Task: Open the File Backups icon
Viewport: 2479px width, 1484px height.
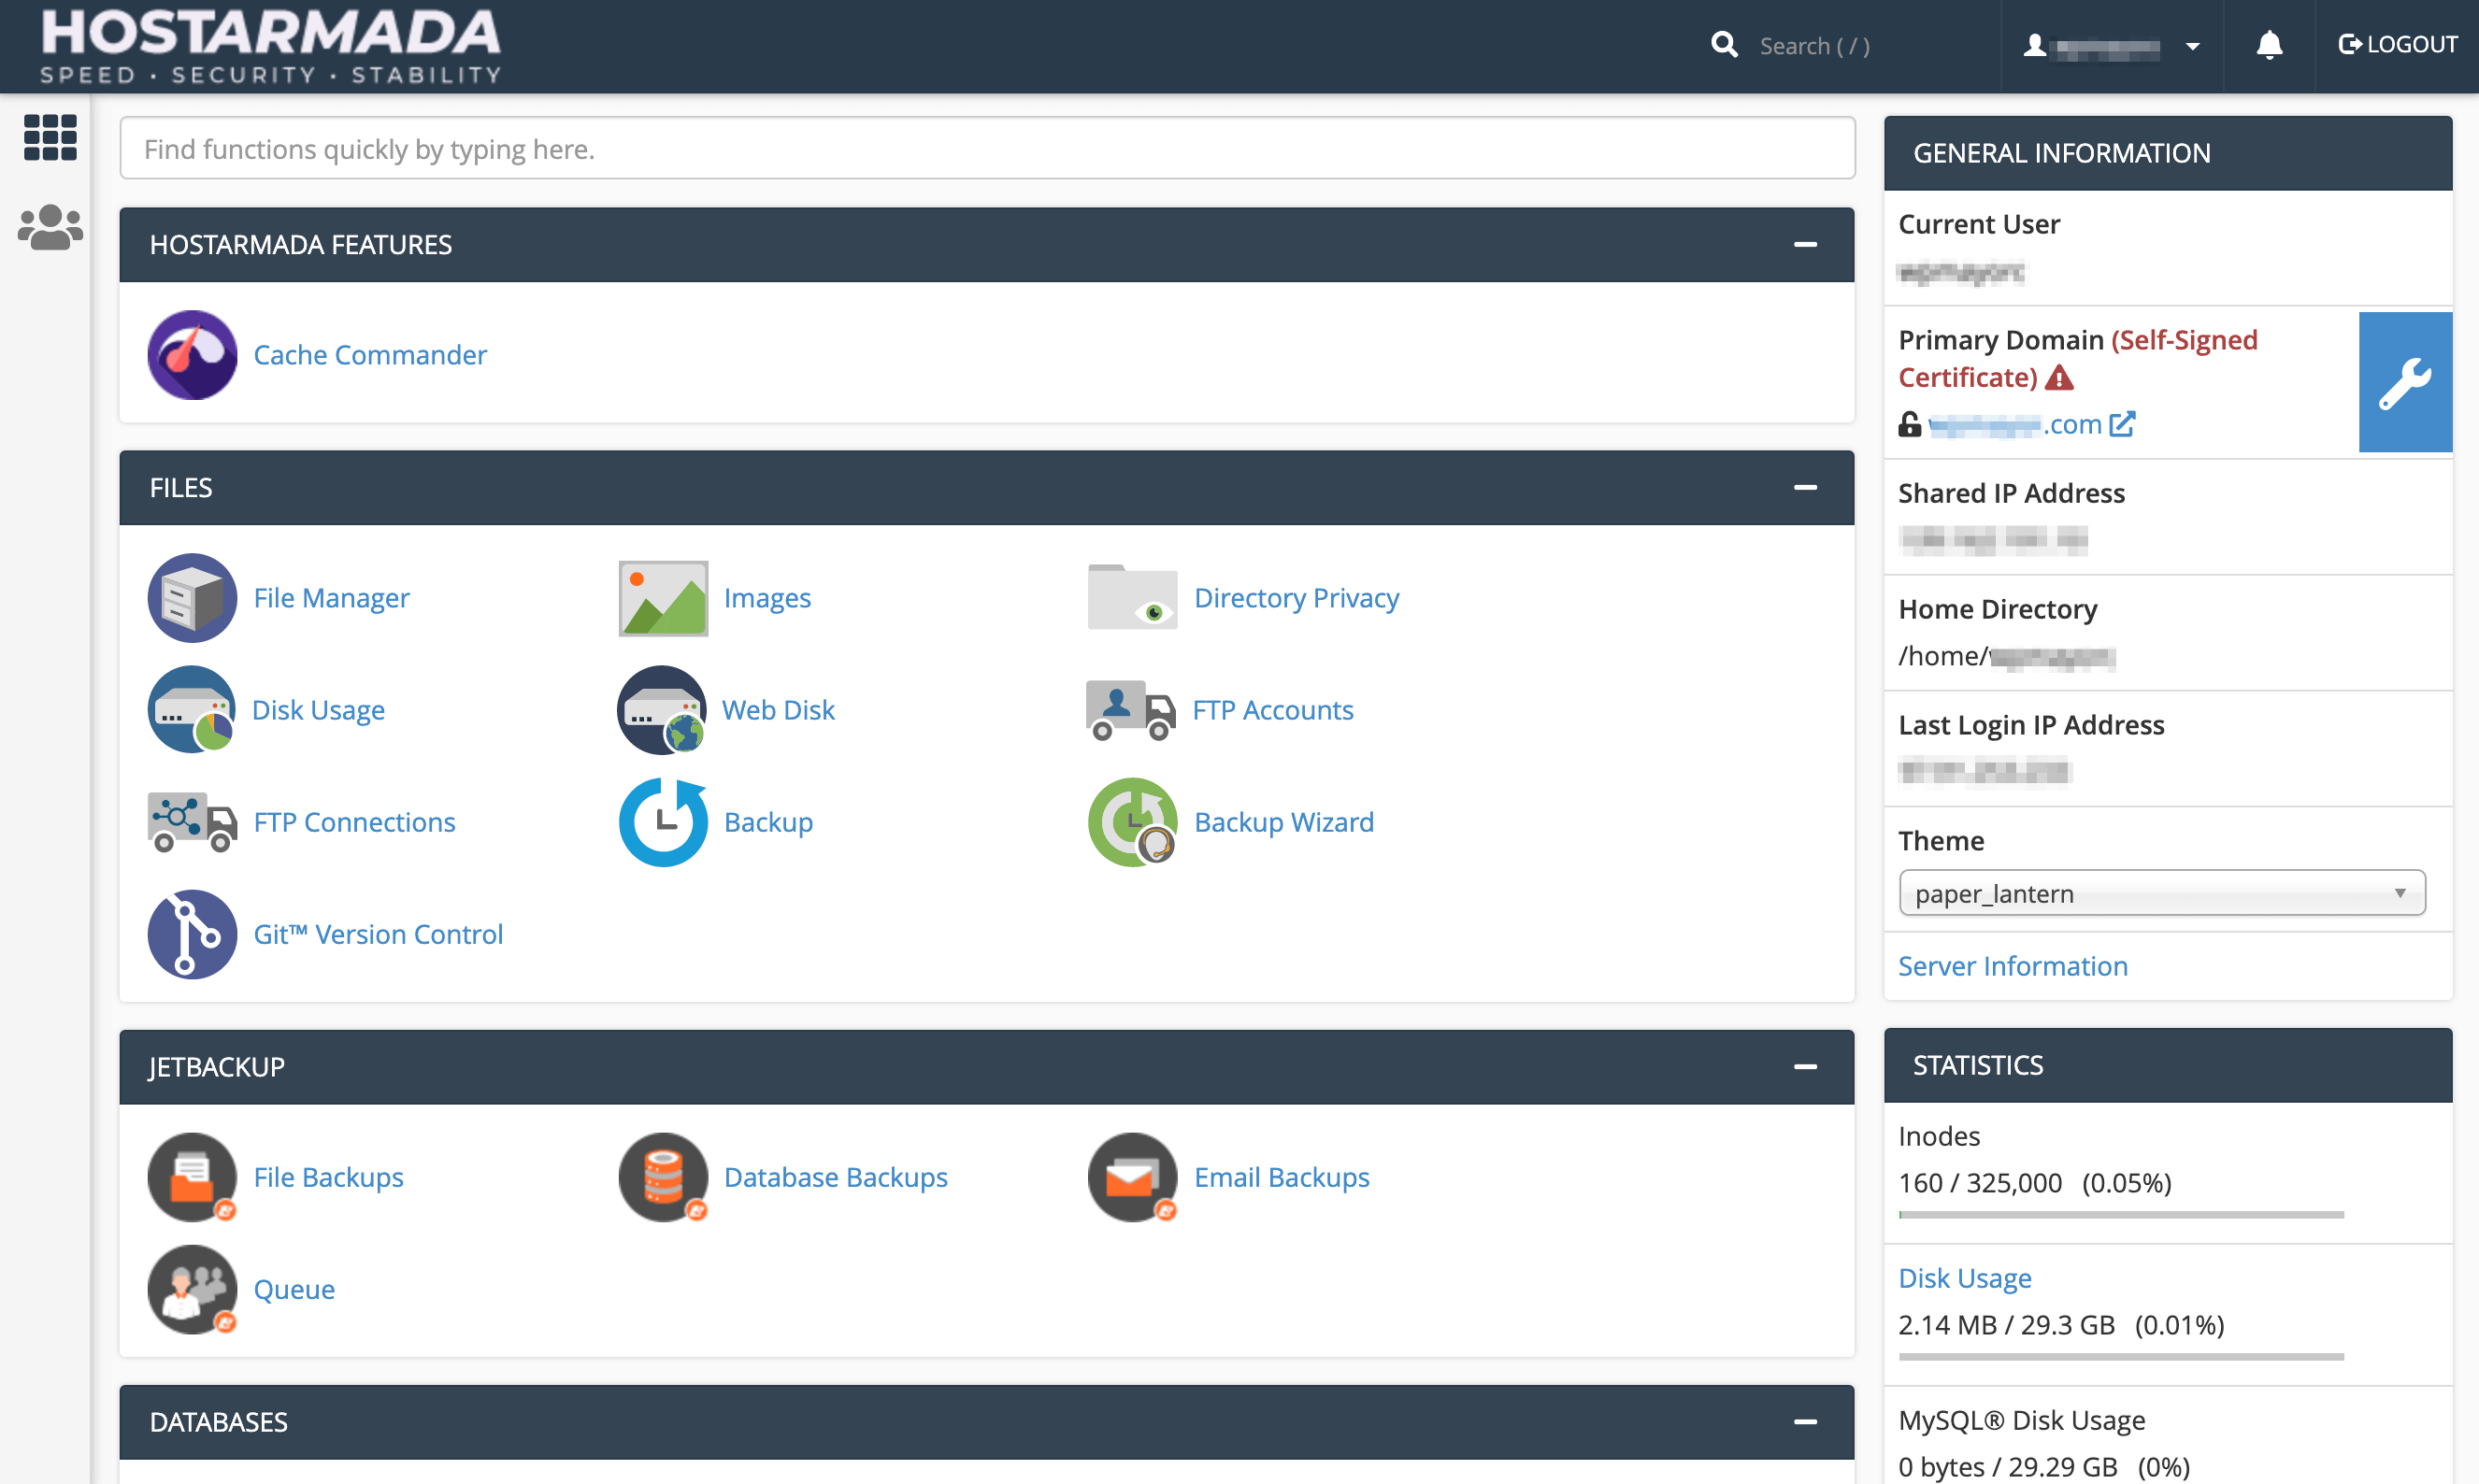Action: pos(192,1177)
